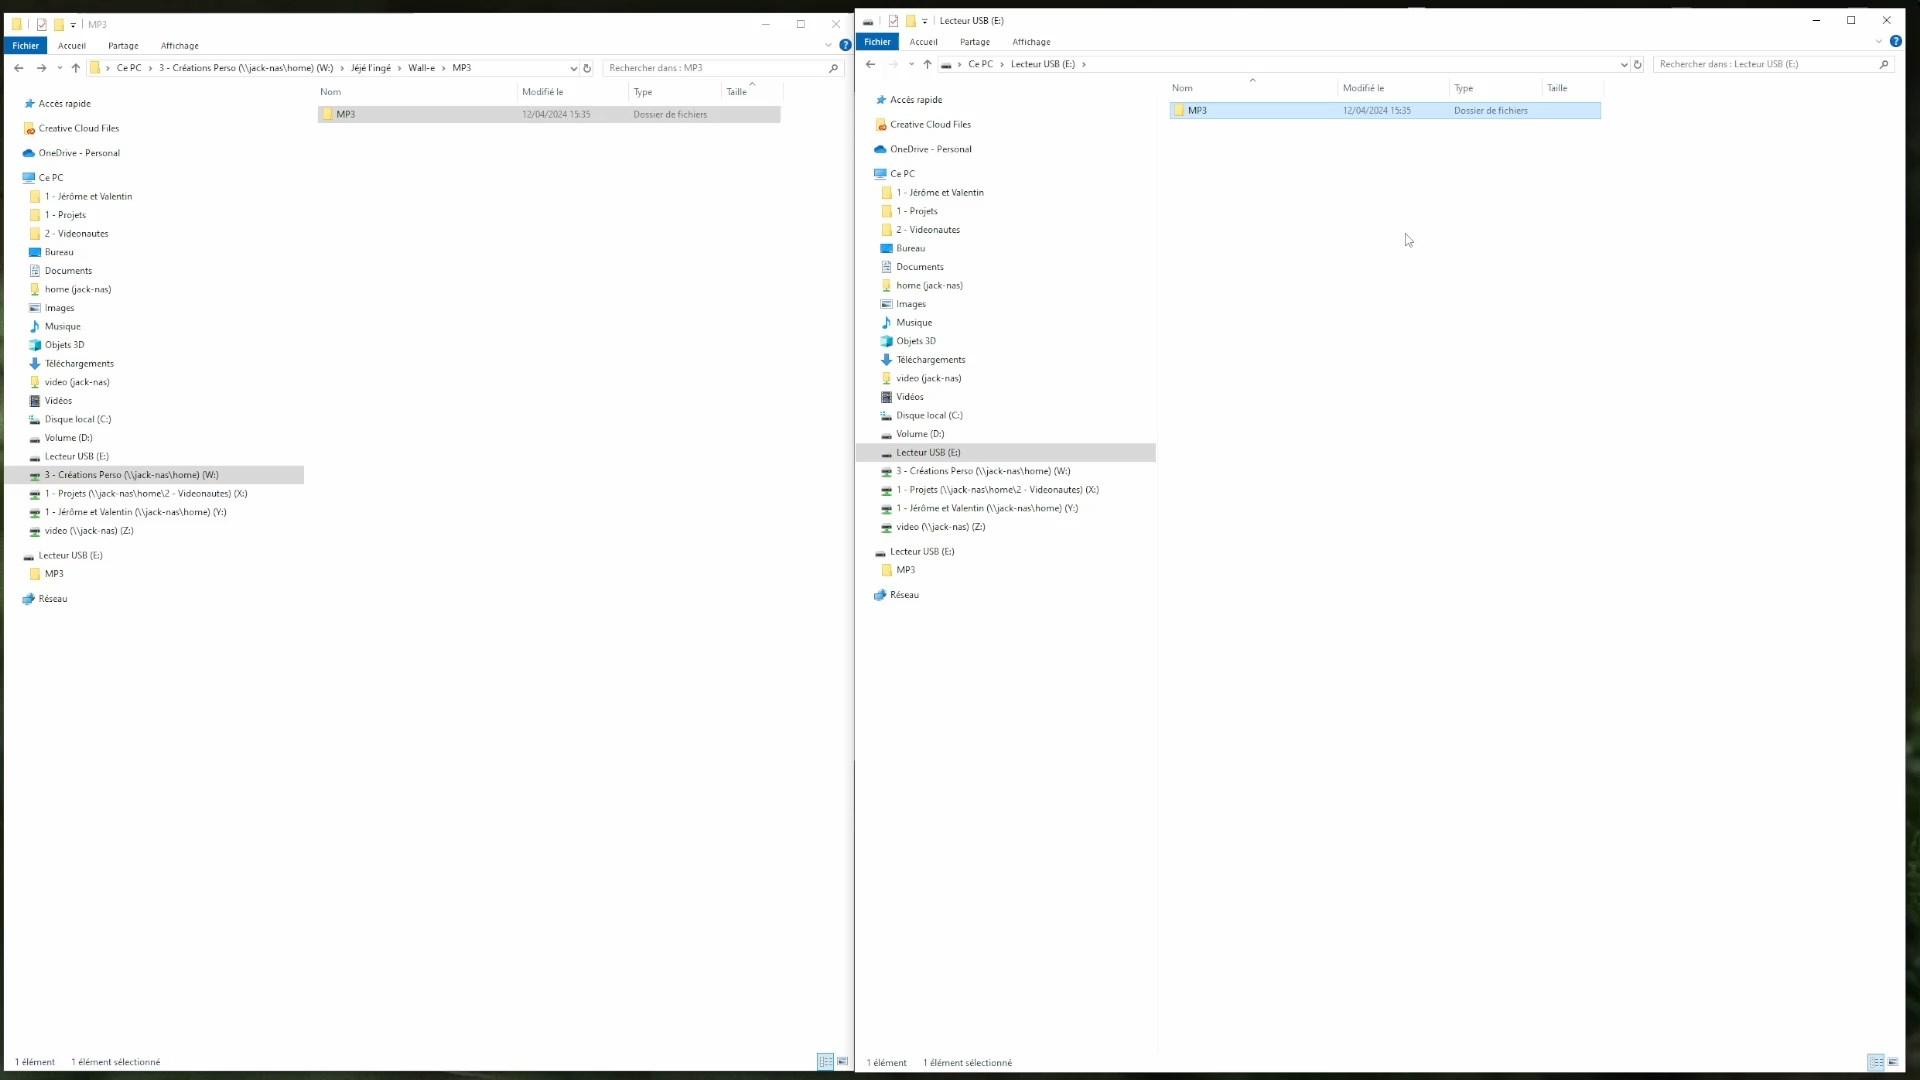The image size is (1920, 1080).
Task: Refresh the left MP3 window address bar
Action: tap(587, 68)
